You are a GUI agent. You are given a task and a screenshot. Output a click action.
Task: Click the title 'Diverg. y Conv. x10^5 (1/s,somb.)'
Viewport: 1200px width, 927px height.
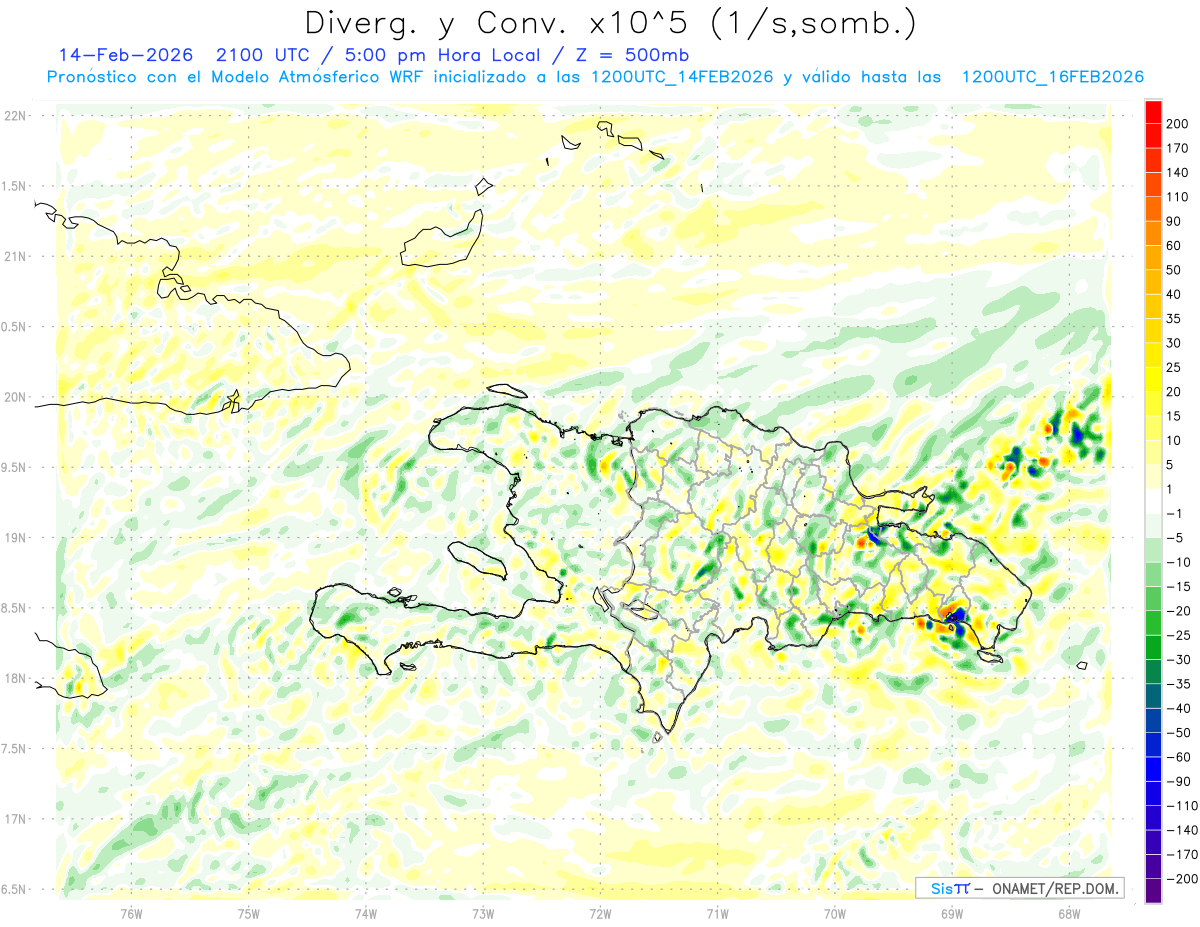point(610,23)
